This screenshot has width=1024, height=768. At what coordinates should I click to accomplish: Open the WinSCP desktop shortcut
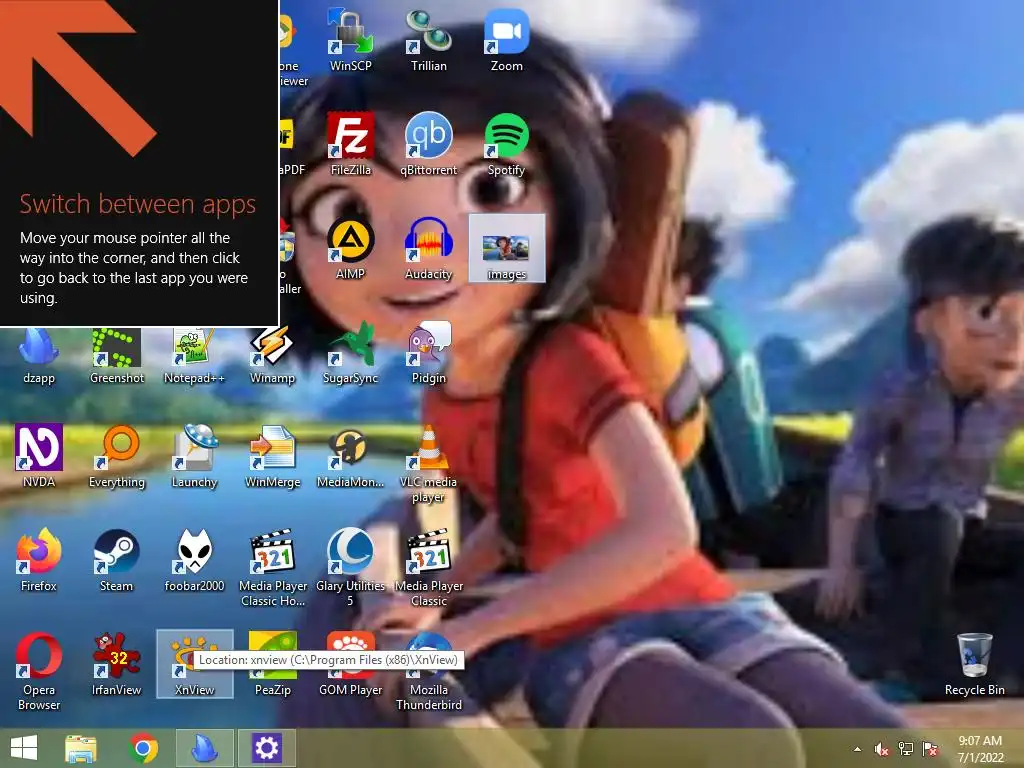coord(351,39)
